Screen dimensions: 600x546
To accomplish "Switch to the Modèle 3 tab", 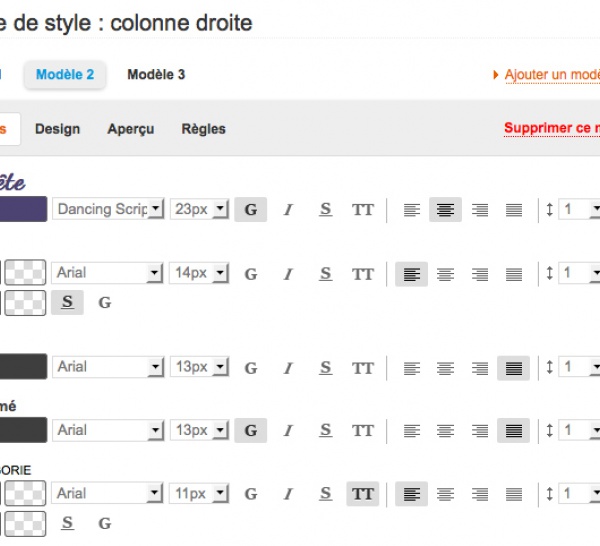I will point(156,75).
